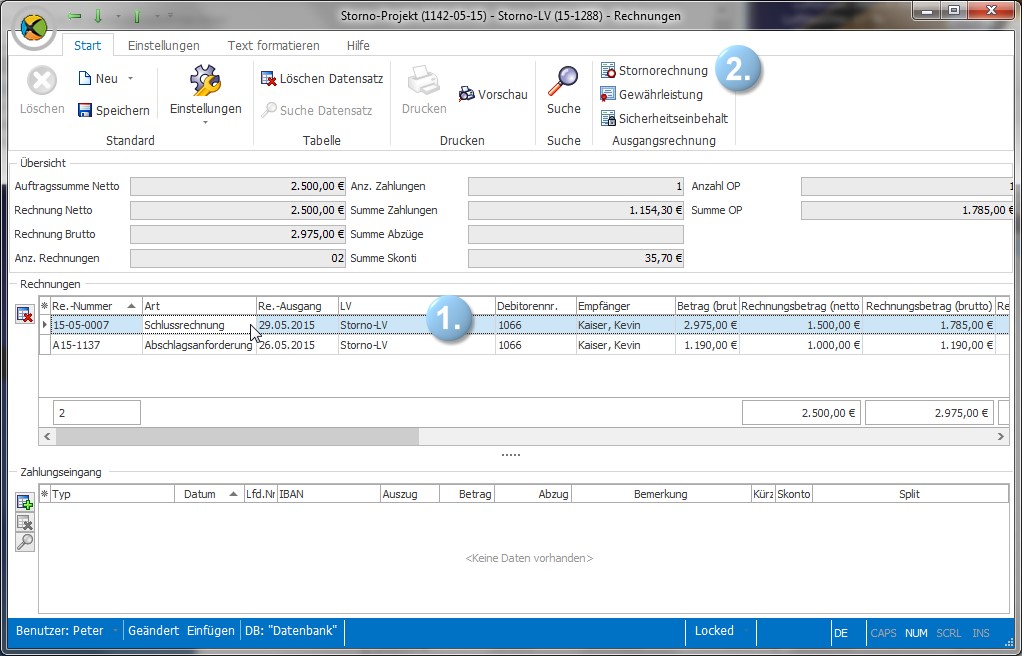Click the IBAN column header
Viewport: 1022px width, 656px height.
(x=328, y=494)
